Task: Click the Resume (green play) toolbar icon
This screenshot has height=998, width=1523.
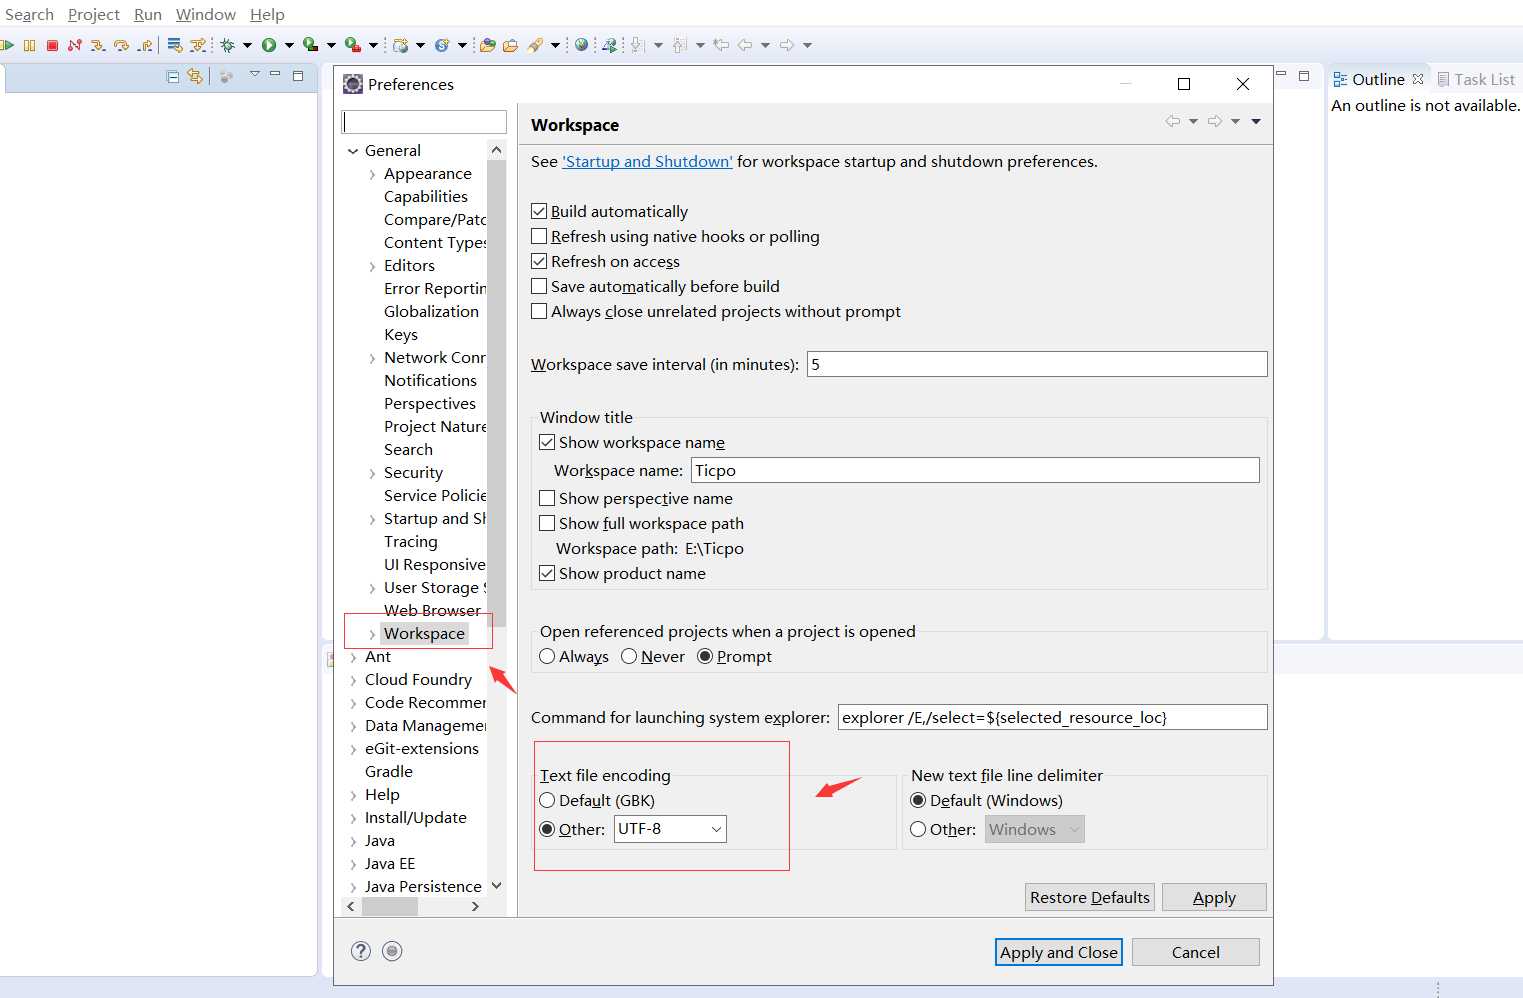Action: (7, 45)
